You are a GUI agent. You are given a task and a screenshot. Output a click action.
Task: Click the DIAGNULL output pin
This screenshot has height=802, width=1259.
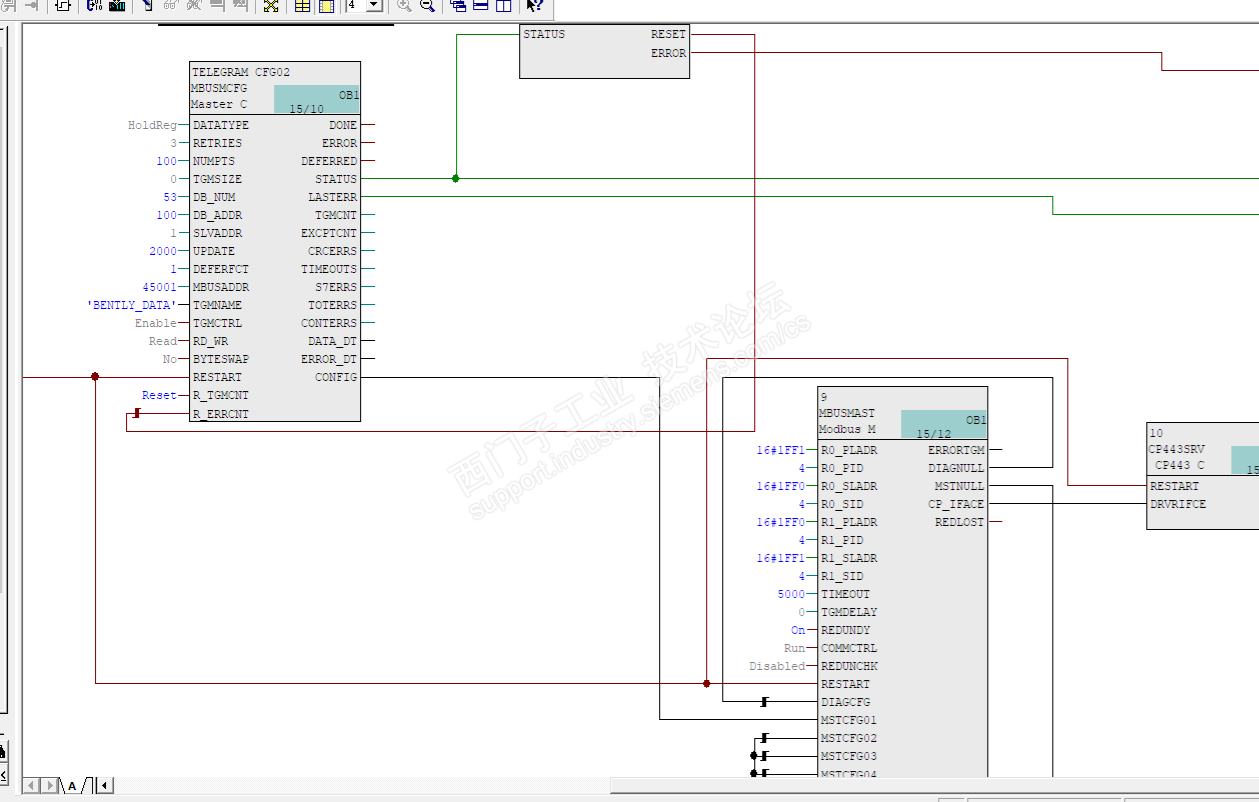956,468
